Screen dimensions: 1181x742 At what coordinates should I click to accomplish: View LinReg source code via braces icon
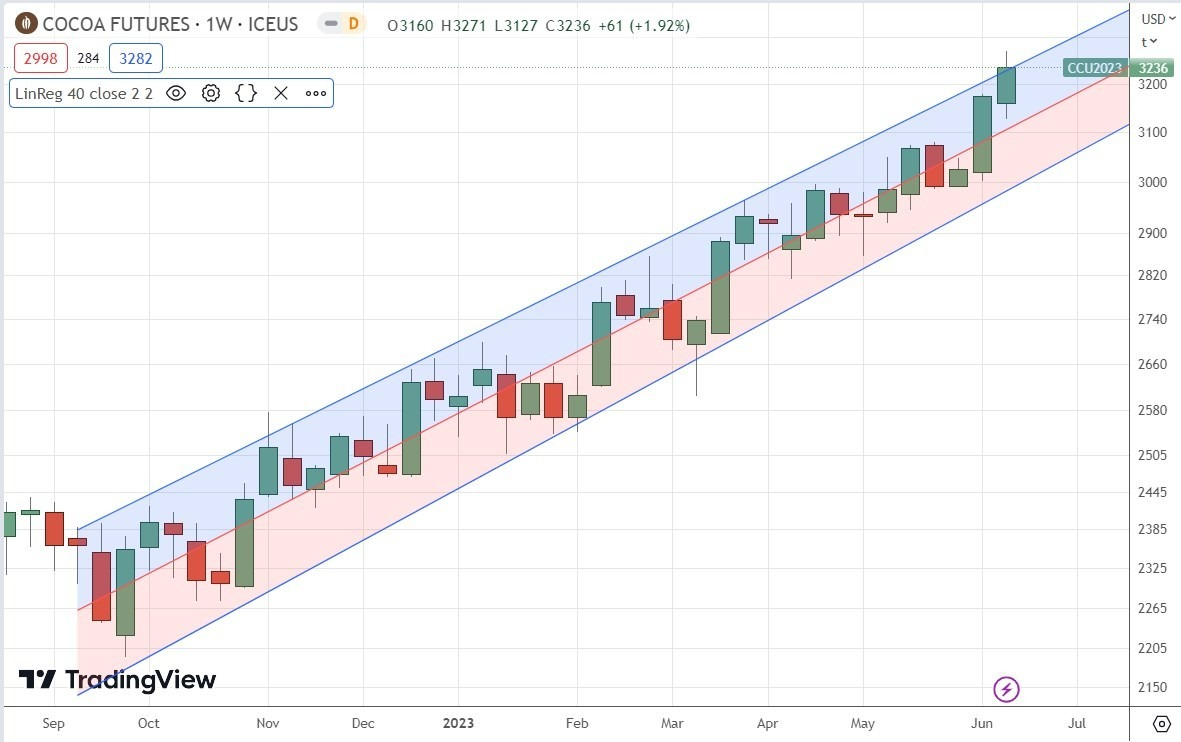(245, 93)
